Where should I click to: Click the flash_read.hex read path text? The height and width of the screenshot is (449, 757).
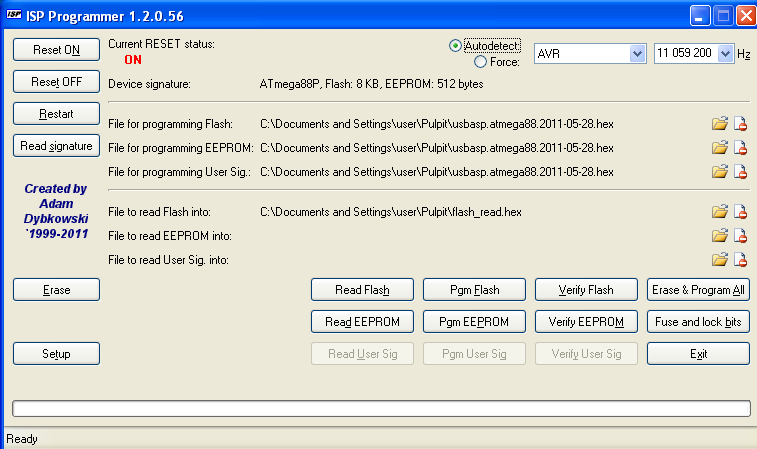tap(391, 212)
